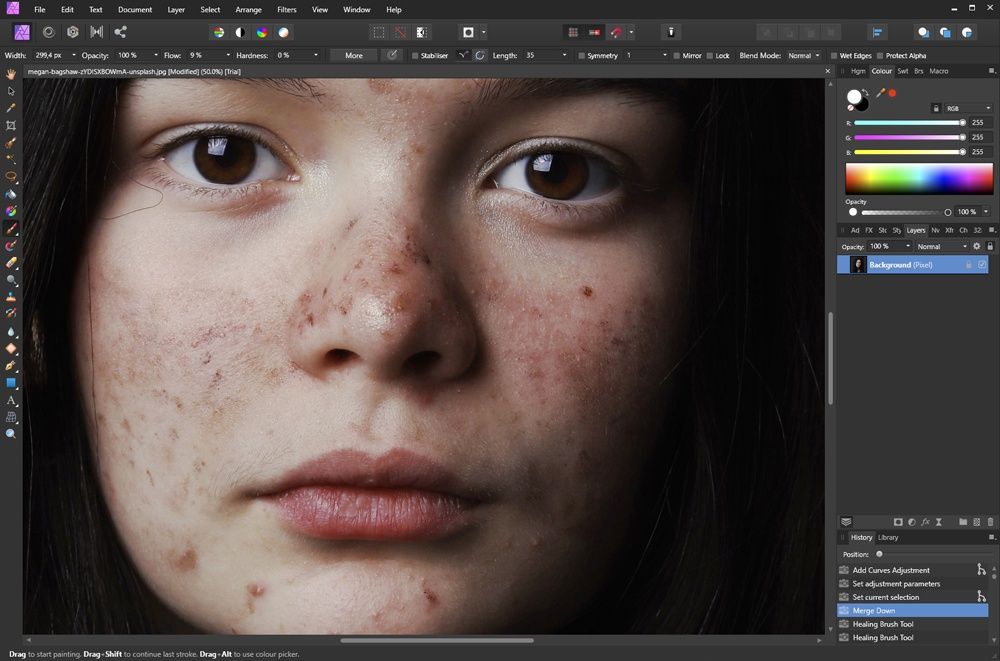Click the More brush settings button
1000x661 pixels.
pyautogui.click(x=353, y=56)
